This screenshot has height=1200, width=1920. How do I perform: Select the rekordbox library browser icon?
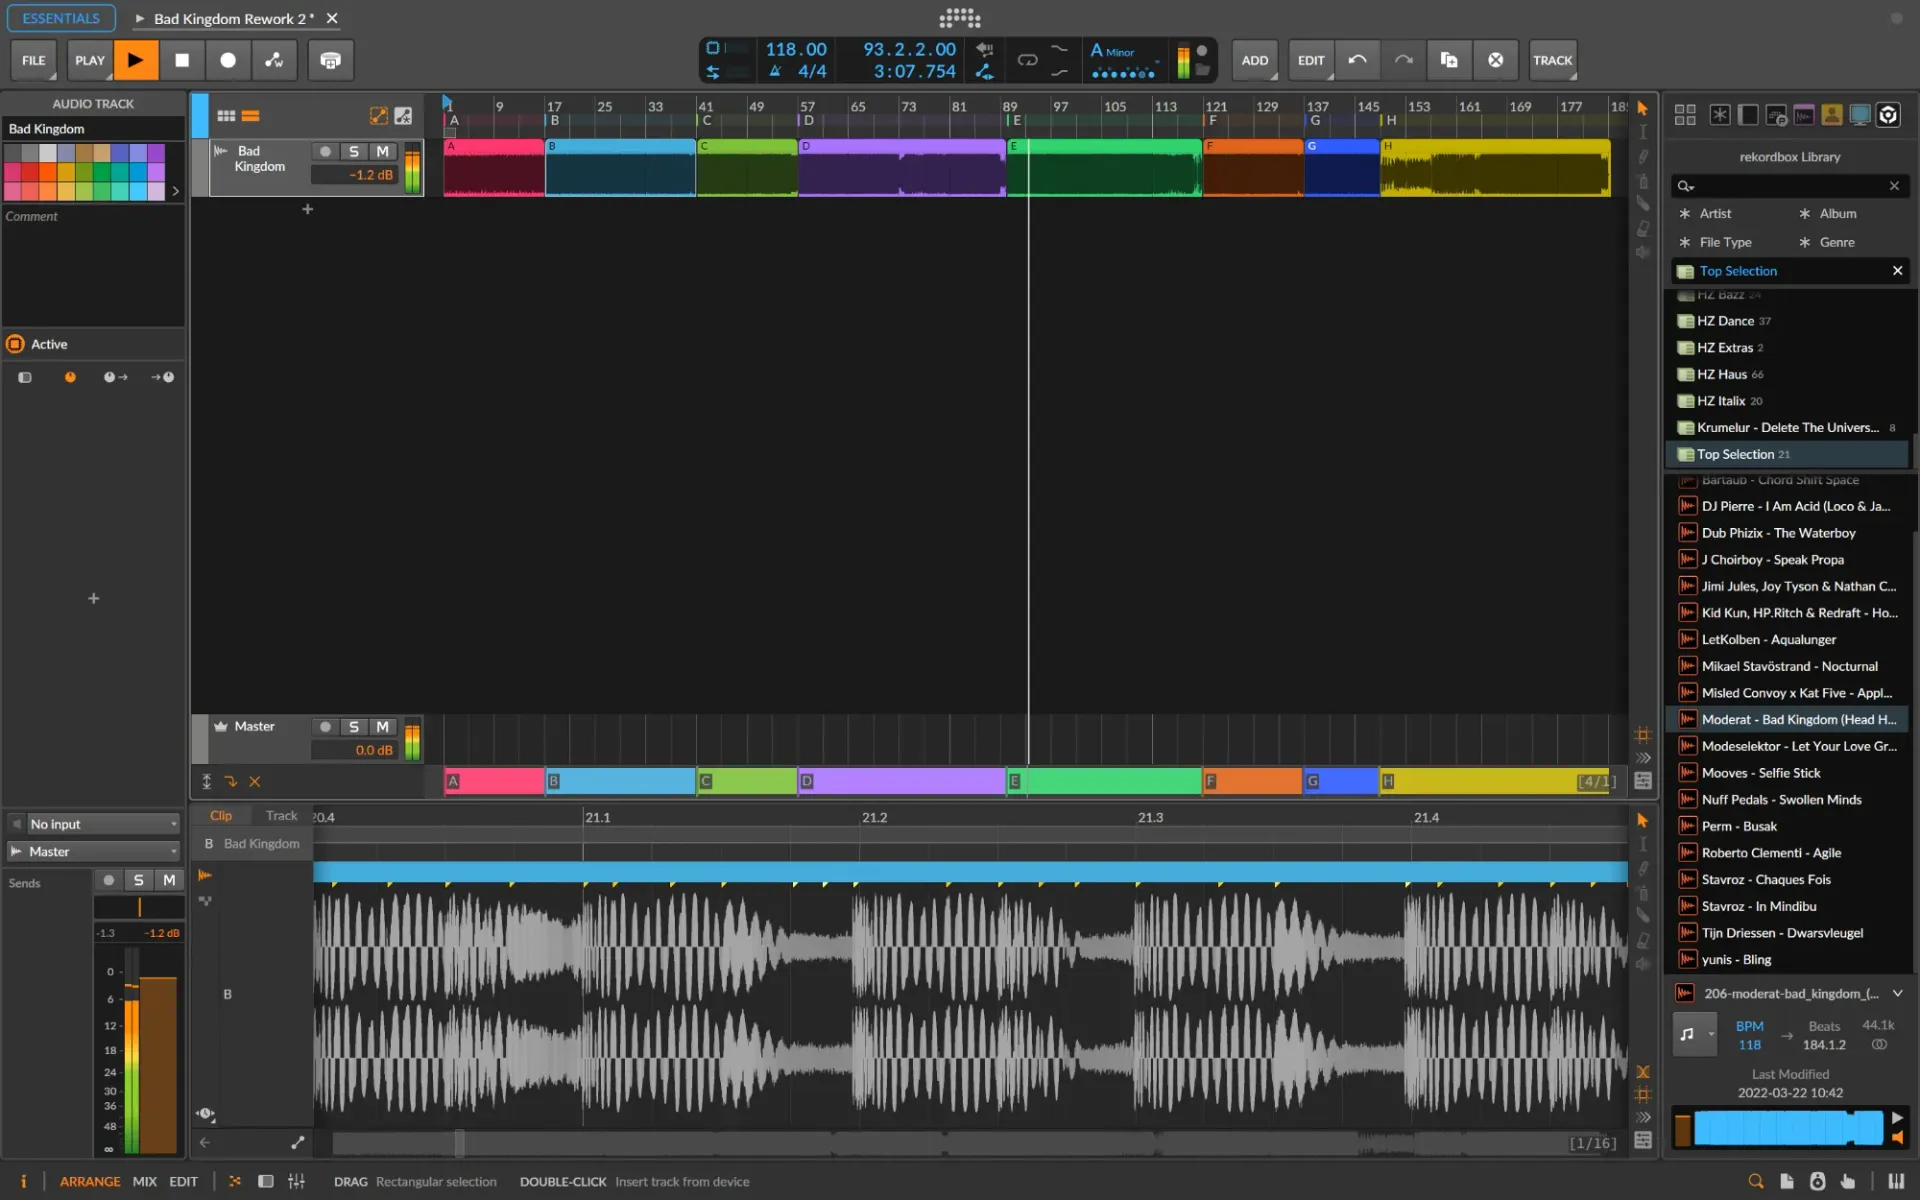[1888, 115]
